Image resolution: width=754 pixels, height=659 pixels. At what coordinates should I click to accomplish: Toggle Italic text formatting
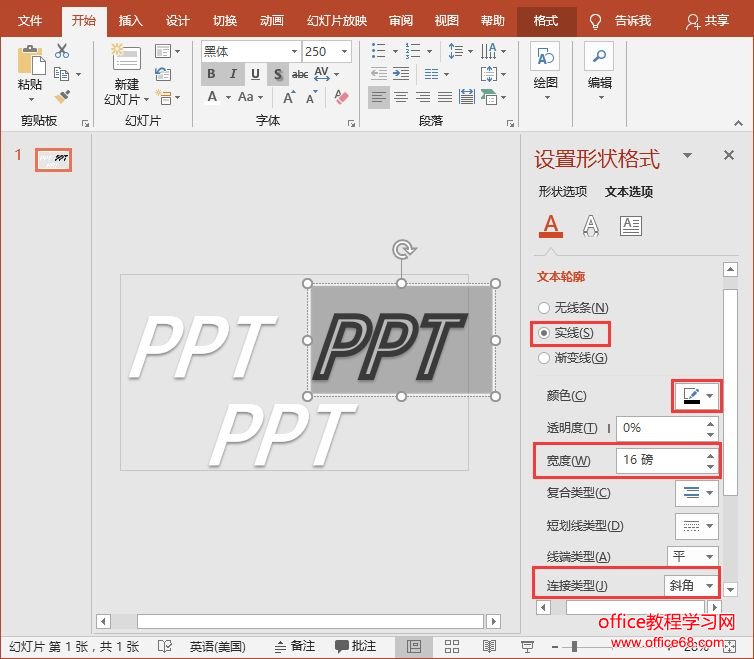[x=233, y=74]
